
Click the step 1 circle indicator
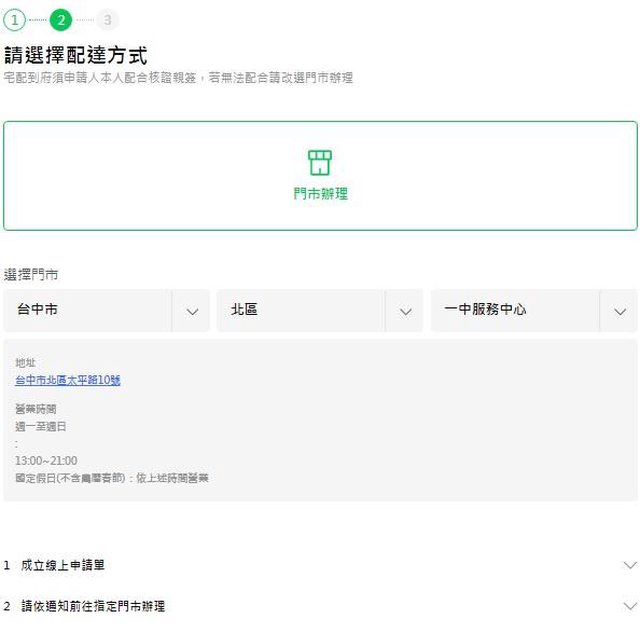coord(14,20)
